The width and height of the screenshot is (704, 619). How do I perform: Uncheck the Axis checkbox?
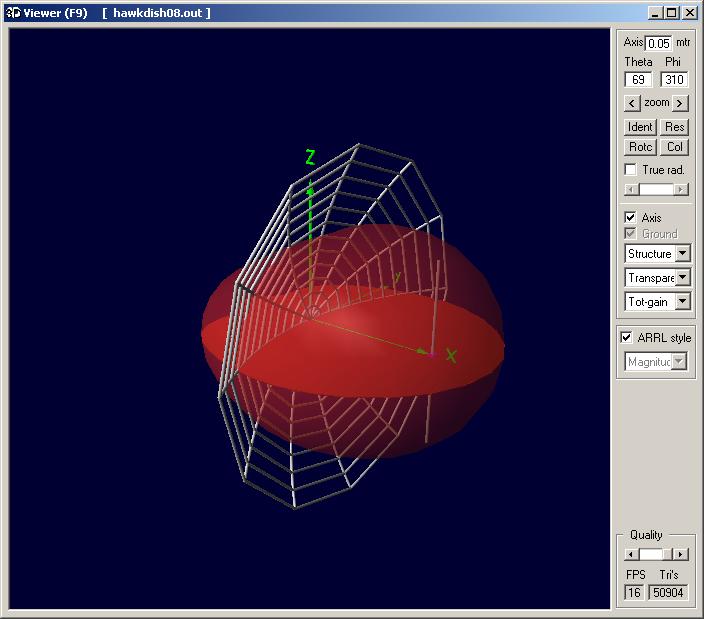(x=631, y=217)
